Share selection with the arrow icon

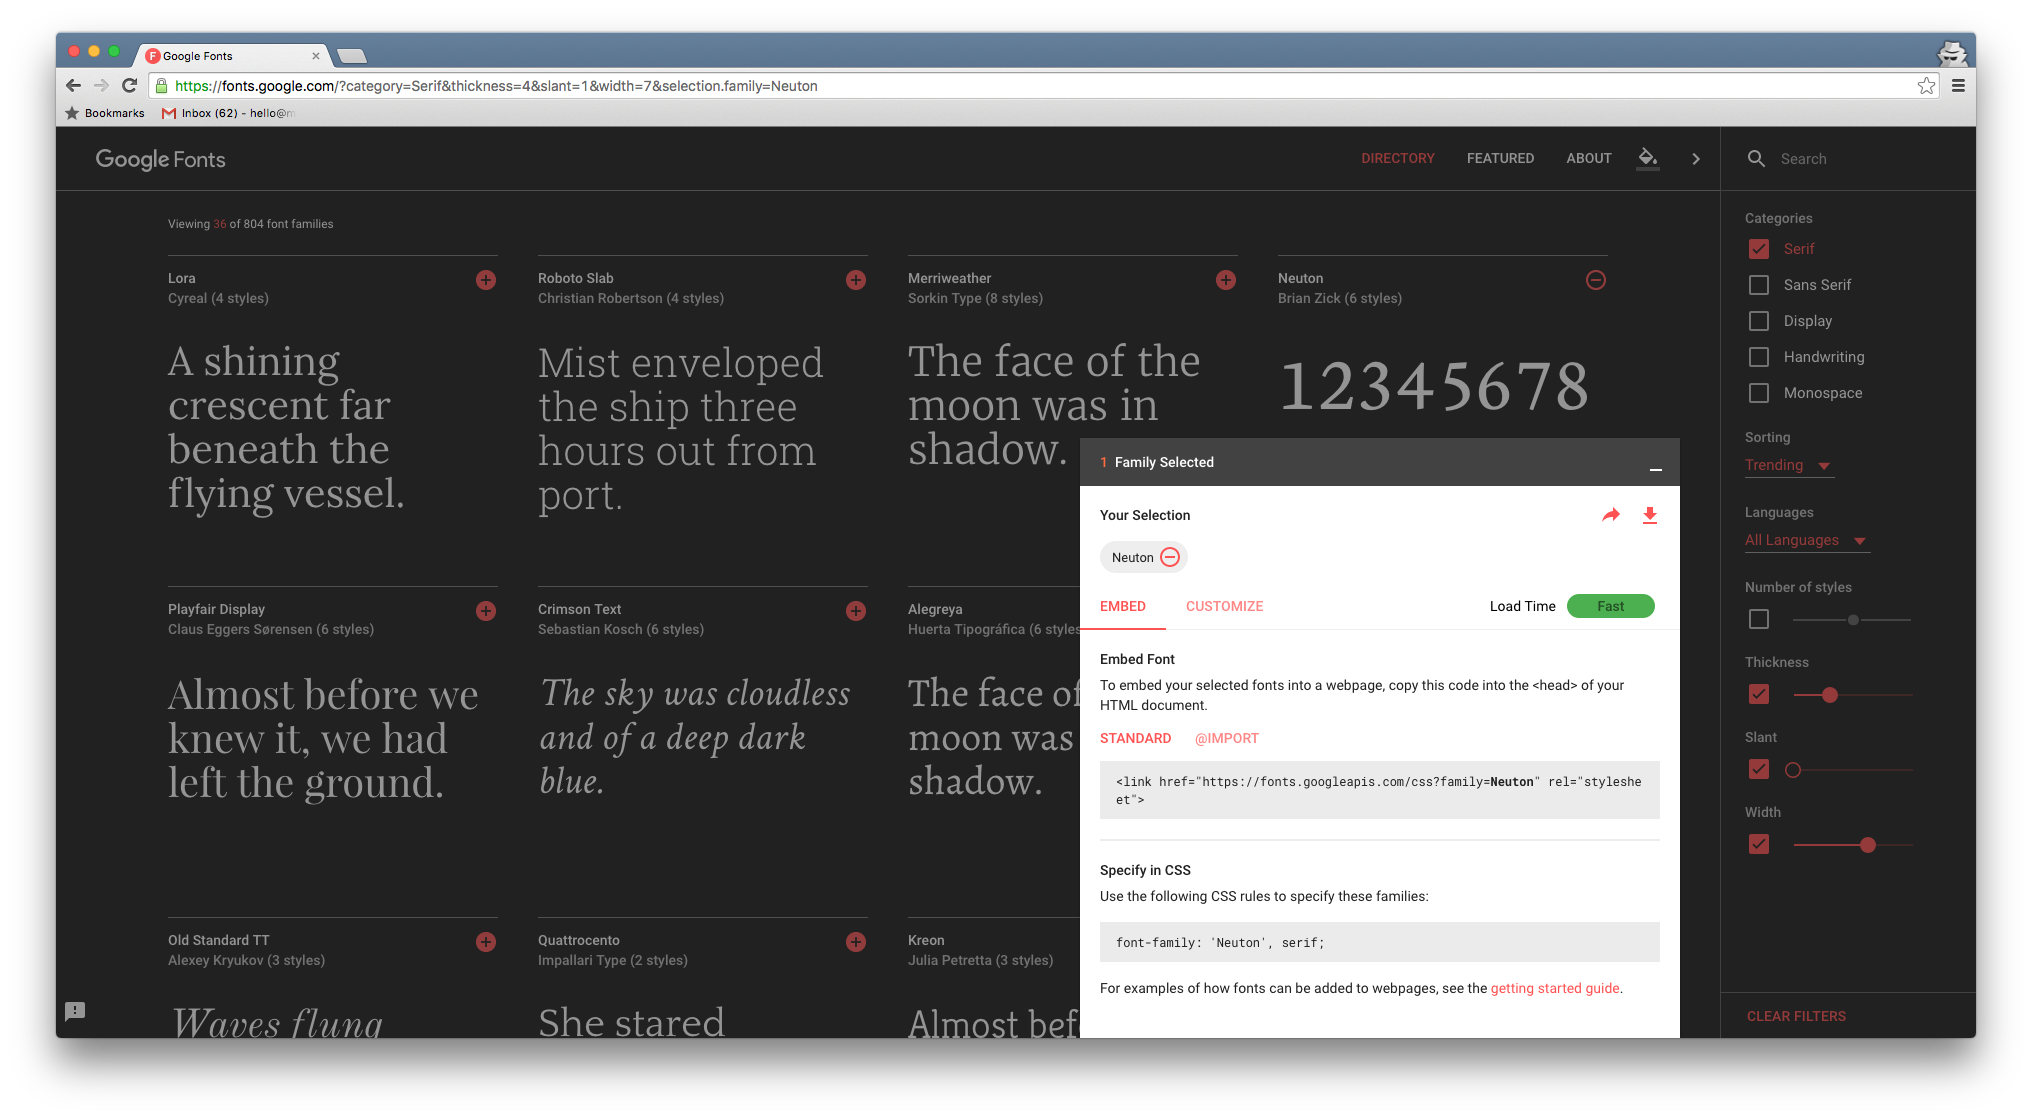pyautogui.click(x=1610, y=515)
